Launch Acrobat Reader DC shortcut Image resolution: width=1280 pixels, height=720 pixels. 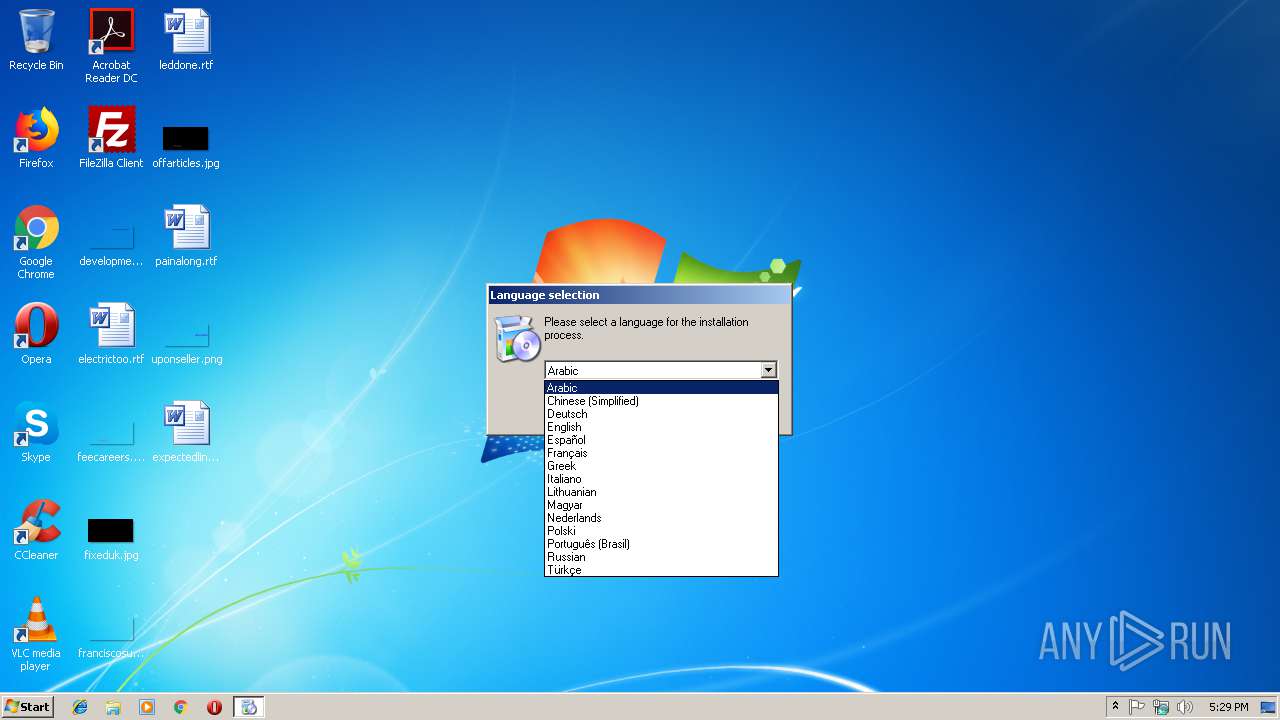[111, 46]
